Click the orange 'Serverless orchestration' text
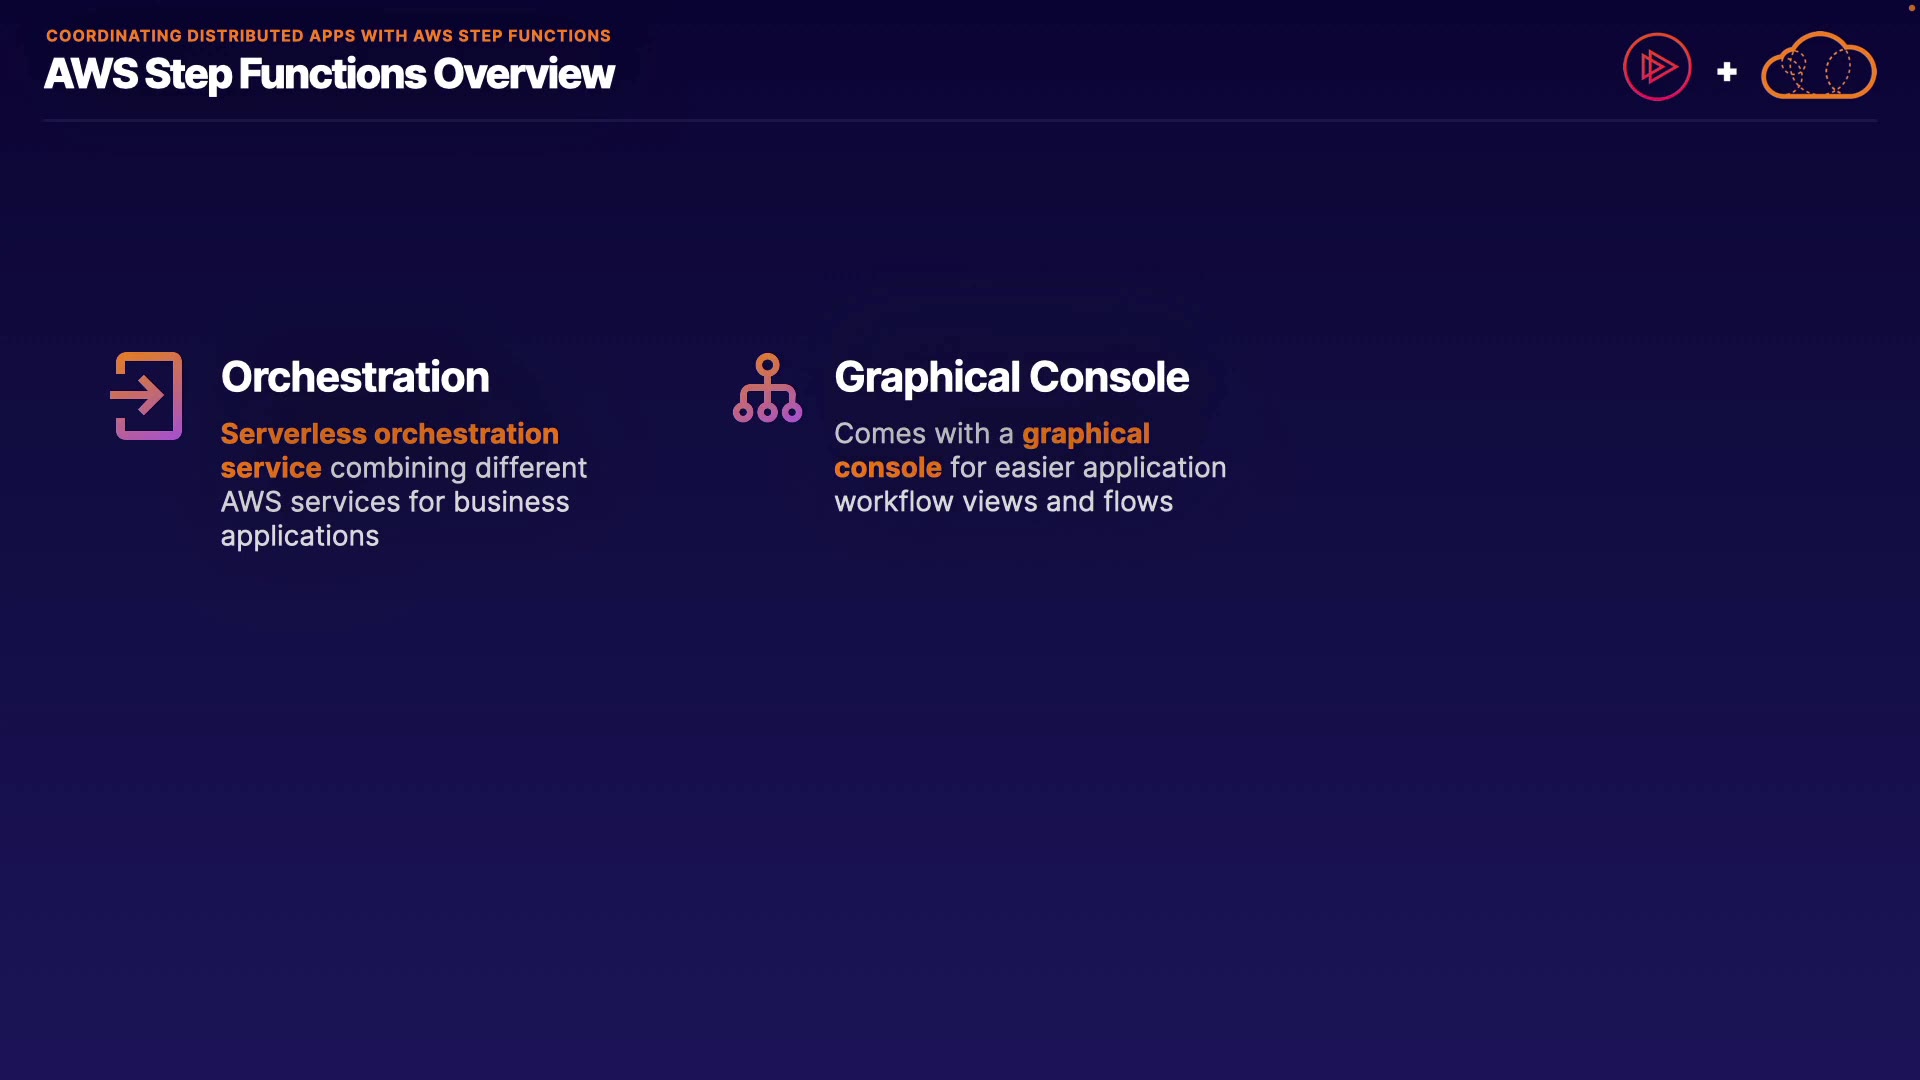 pos(389,434)
